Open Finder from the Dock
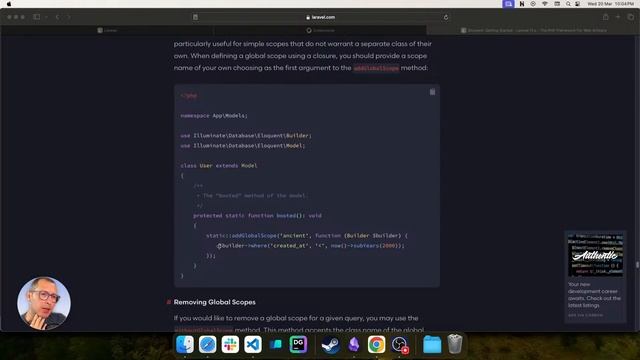640x360 pixels. point(185,344)
